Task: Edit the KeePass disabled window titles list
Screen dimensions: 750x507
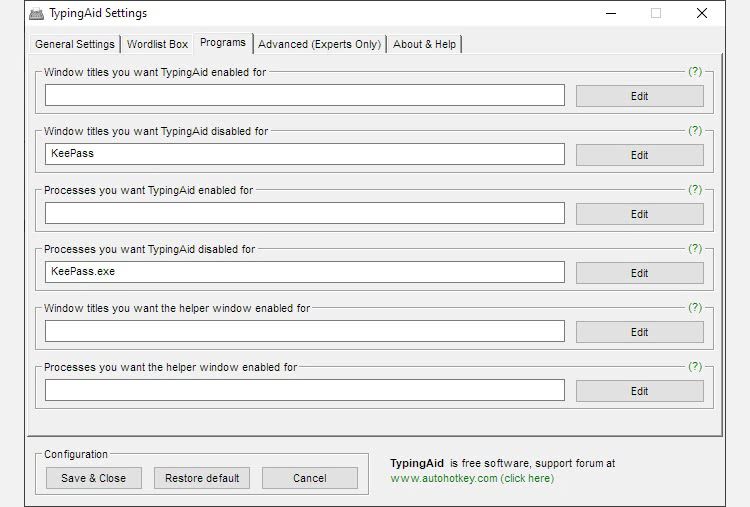Action: 639,155
